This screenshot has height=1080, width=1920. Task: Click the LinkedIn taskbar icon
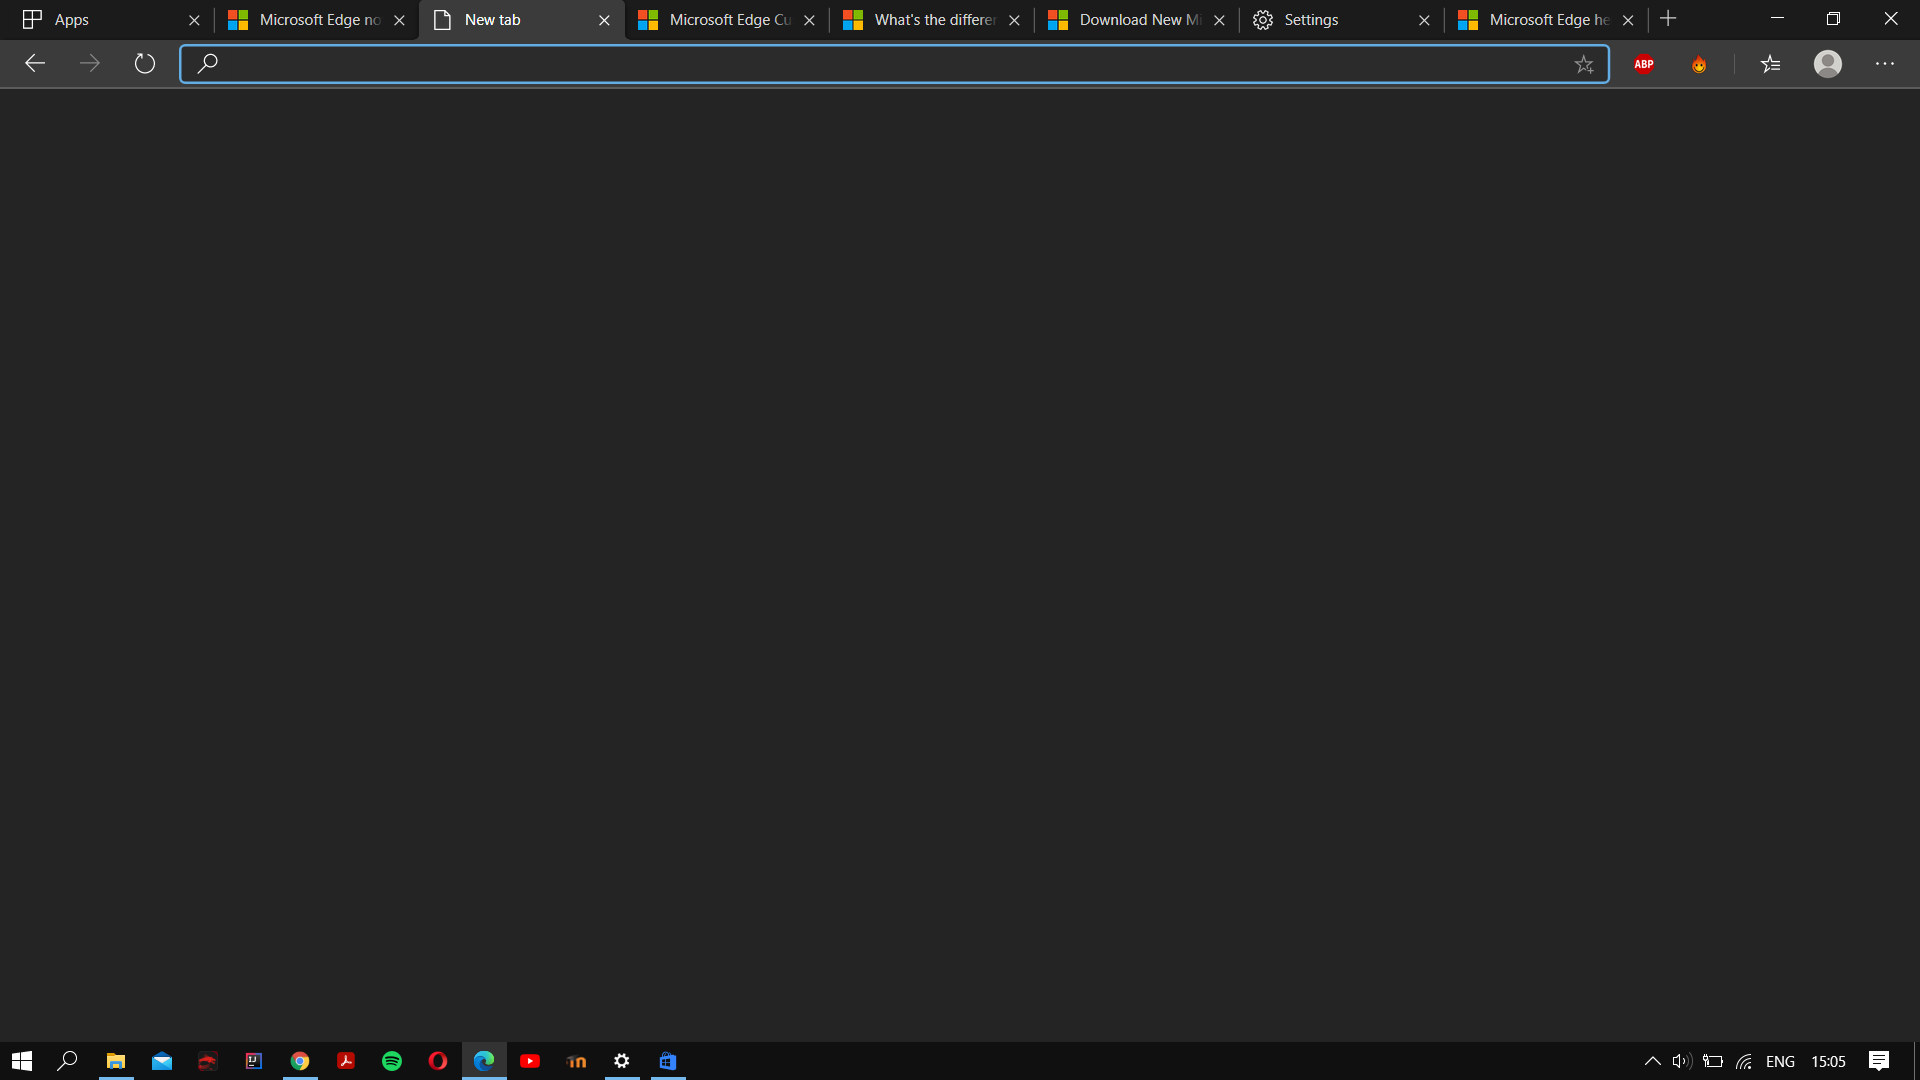[x=576, y=1060]
